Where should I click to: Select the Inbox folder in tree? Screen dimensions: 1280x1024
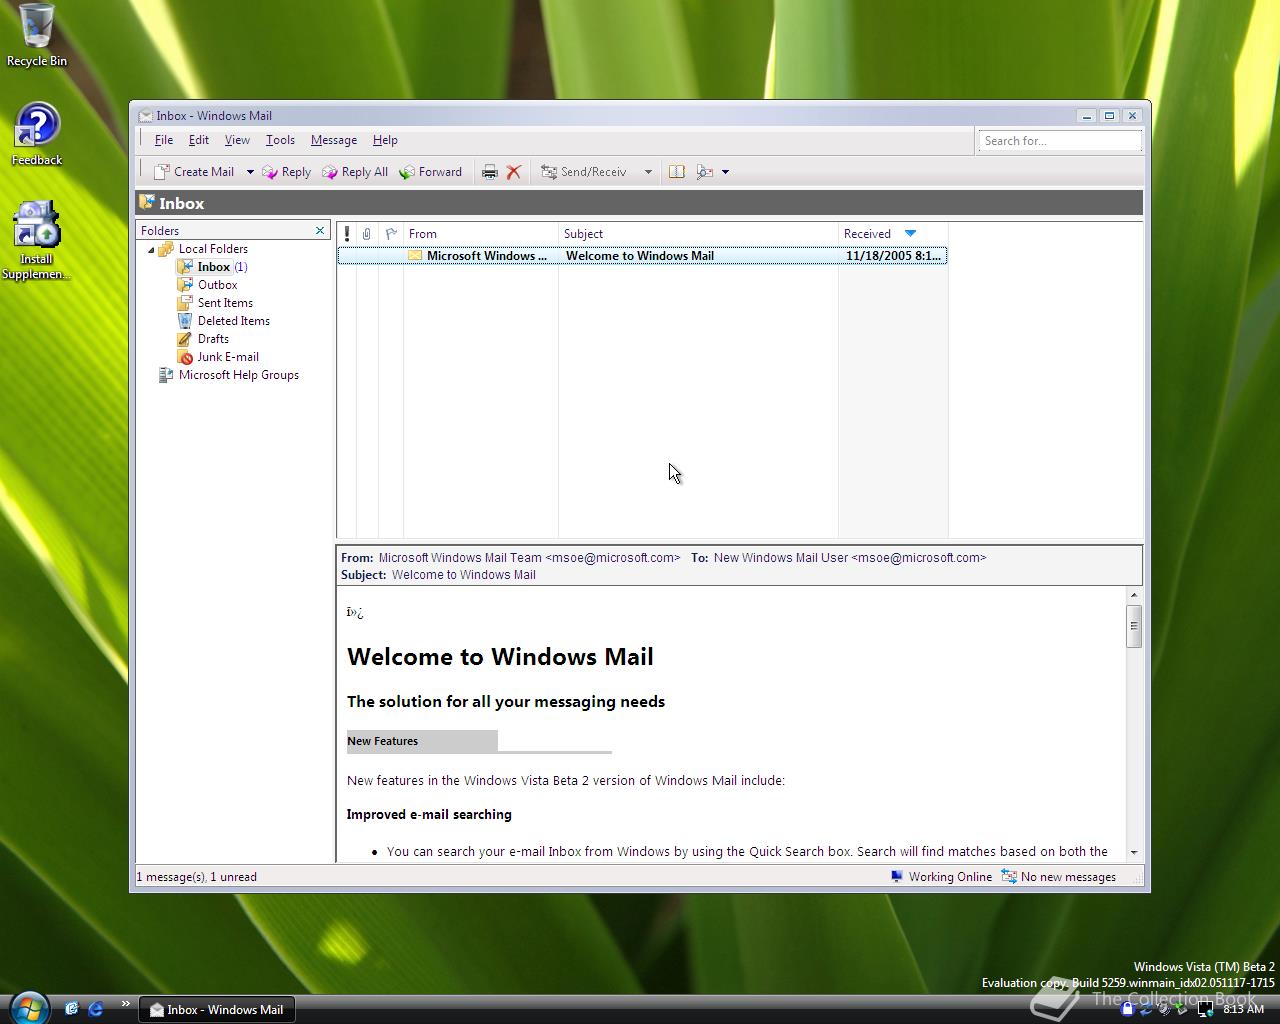point(212,267)
